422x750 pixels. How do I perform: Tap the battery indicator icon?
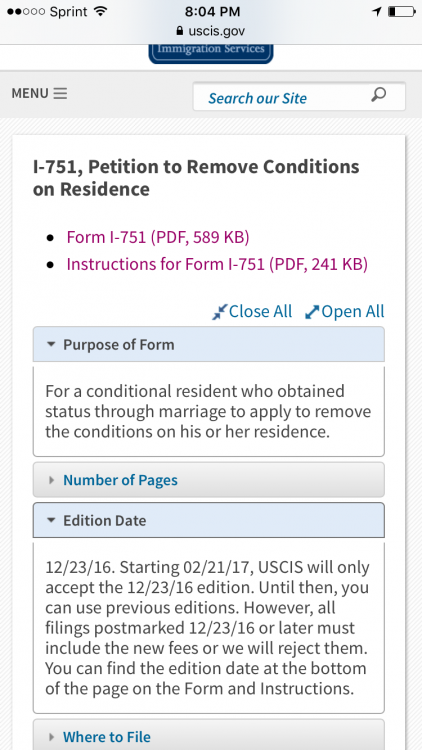click(x=401, y=11)
